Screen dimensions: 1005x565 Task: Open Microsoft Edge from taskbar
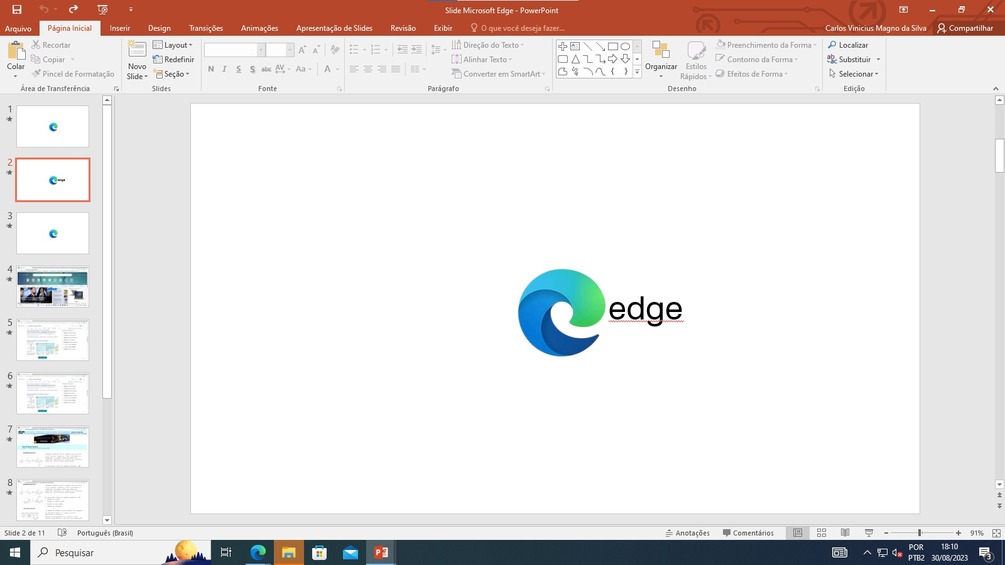[258, 552]
